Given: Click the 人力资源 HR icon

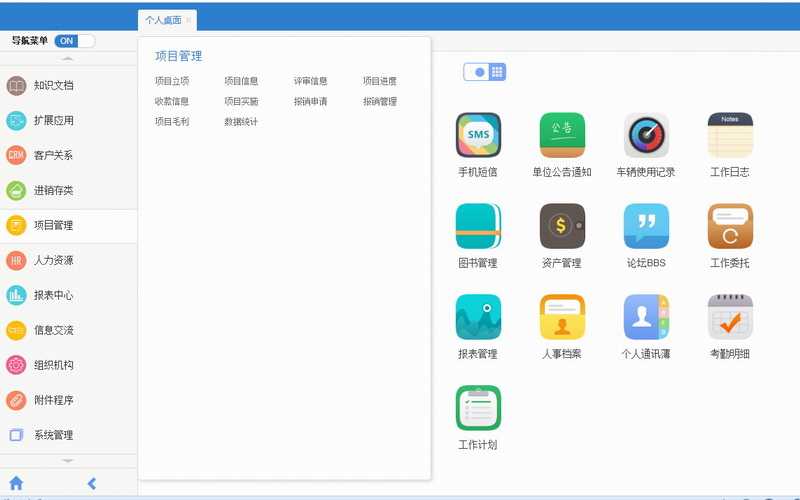Looking at the screenshot, I should pyautogui.click(x=16, y=260).
